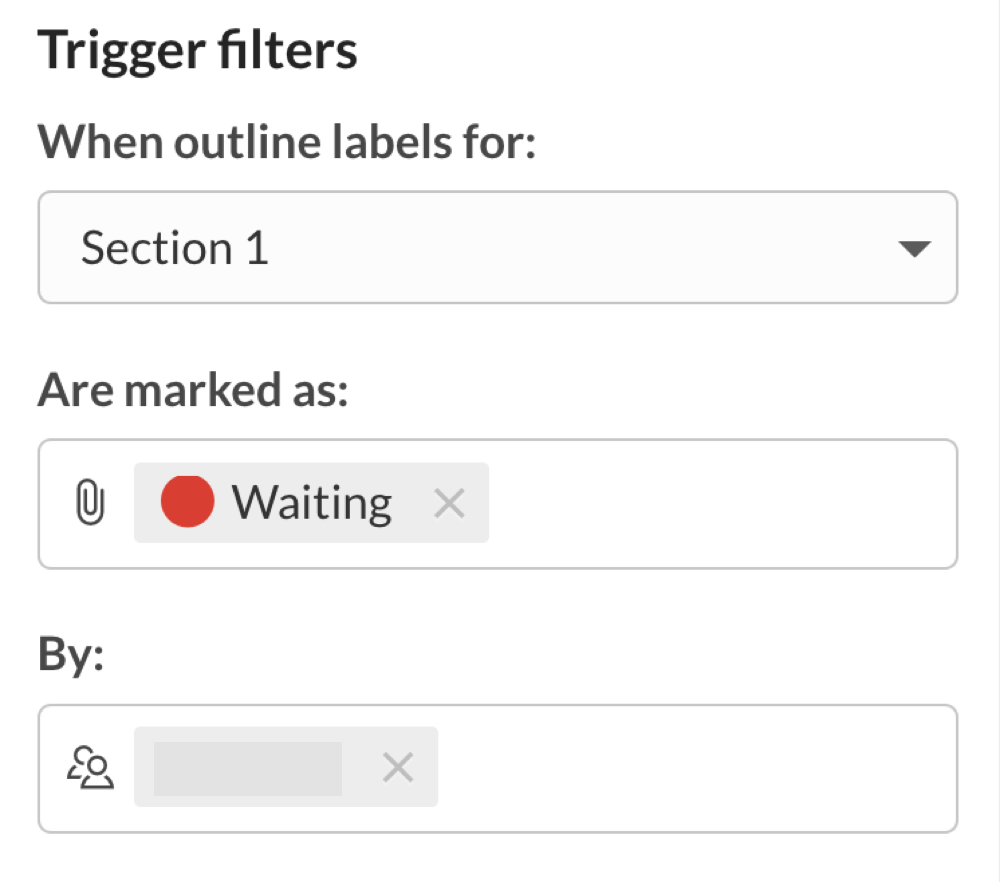Dismiss the user chip in the By field

click(398, 766)
